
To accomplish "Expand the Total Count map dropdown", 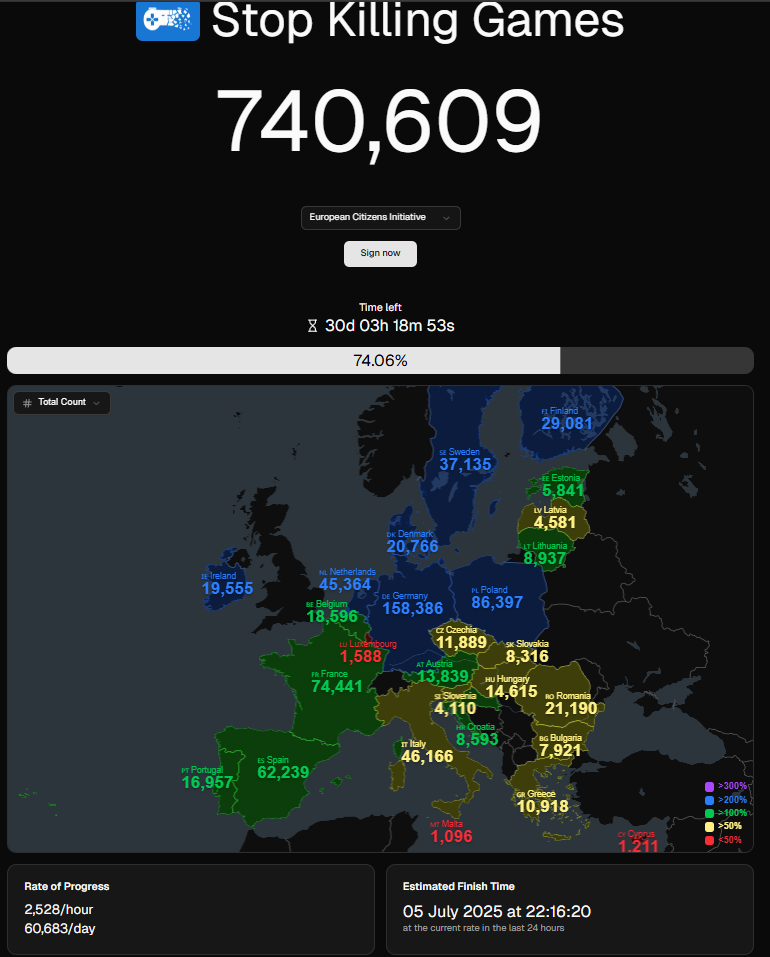I will 62,403.
